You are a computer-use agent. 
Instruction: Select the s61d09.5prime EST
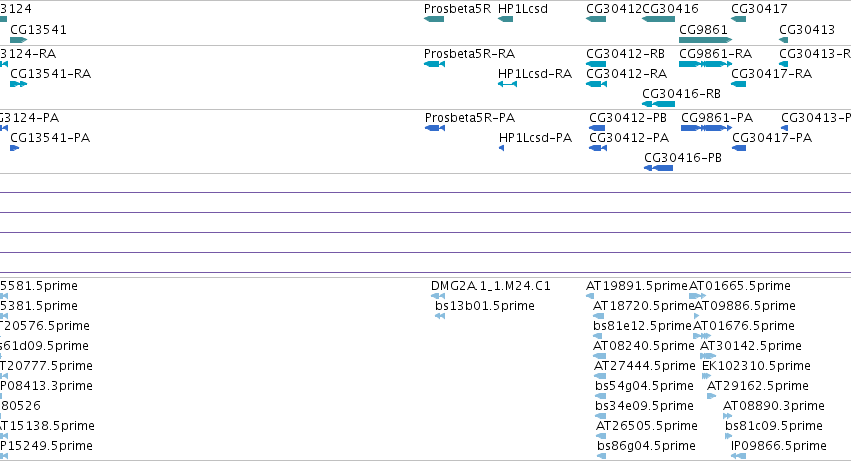click(x=1, y=356)
